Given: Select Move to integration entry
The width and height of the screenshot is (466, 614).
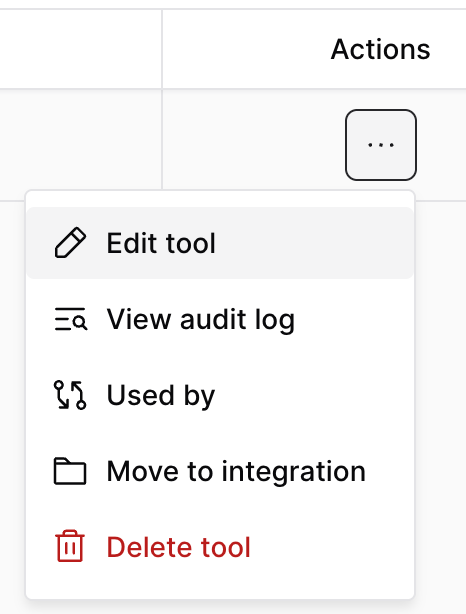Looking at the screenshot, I should tap(220, 471).
